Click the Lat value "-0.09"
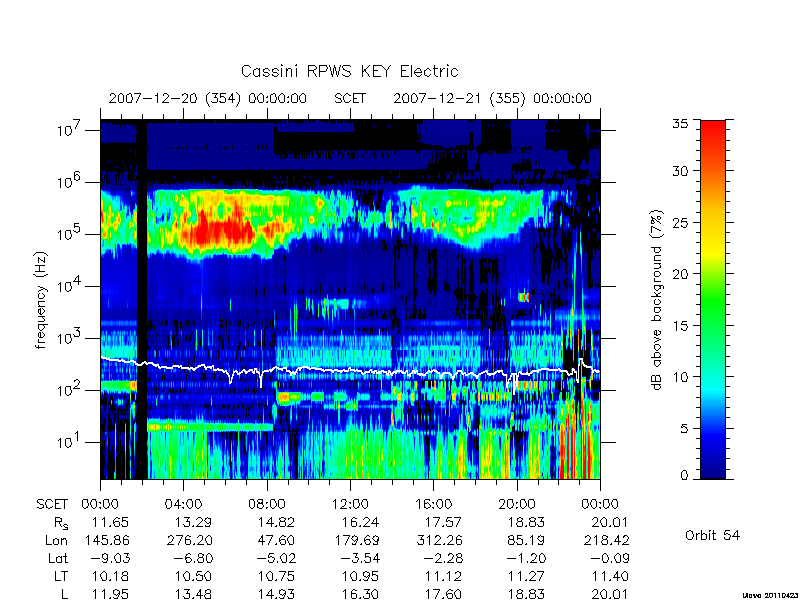The image size is (800, 600). [x=609, y=558]
